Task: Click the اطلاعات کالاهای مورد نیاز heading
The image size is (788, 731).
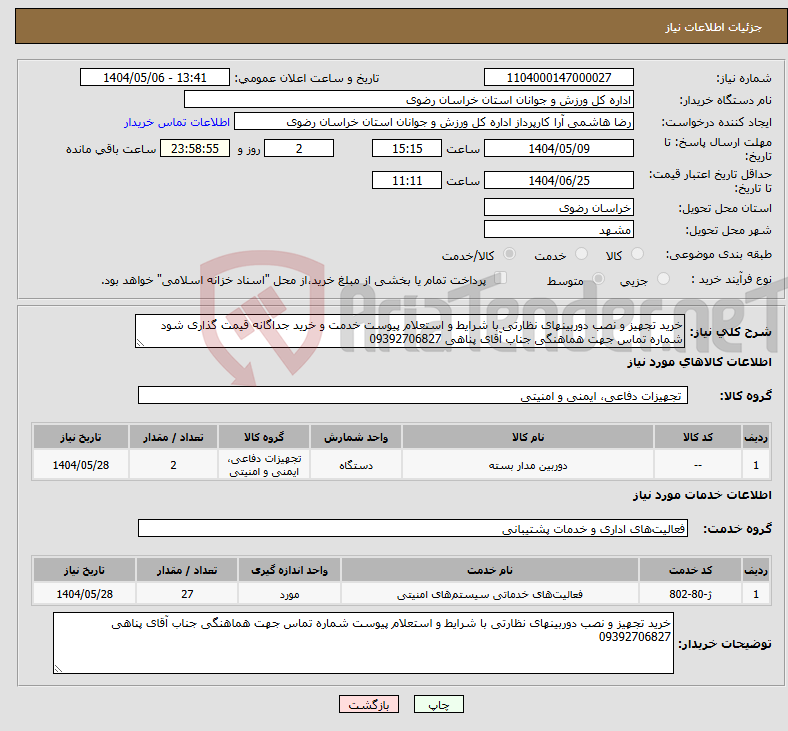Action: 699,362
